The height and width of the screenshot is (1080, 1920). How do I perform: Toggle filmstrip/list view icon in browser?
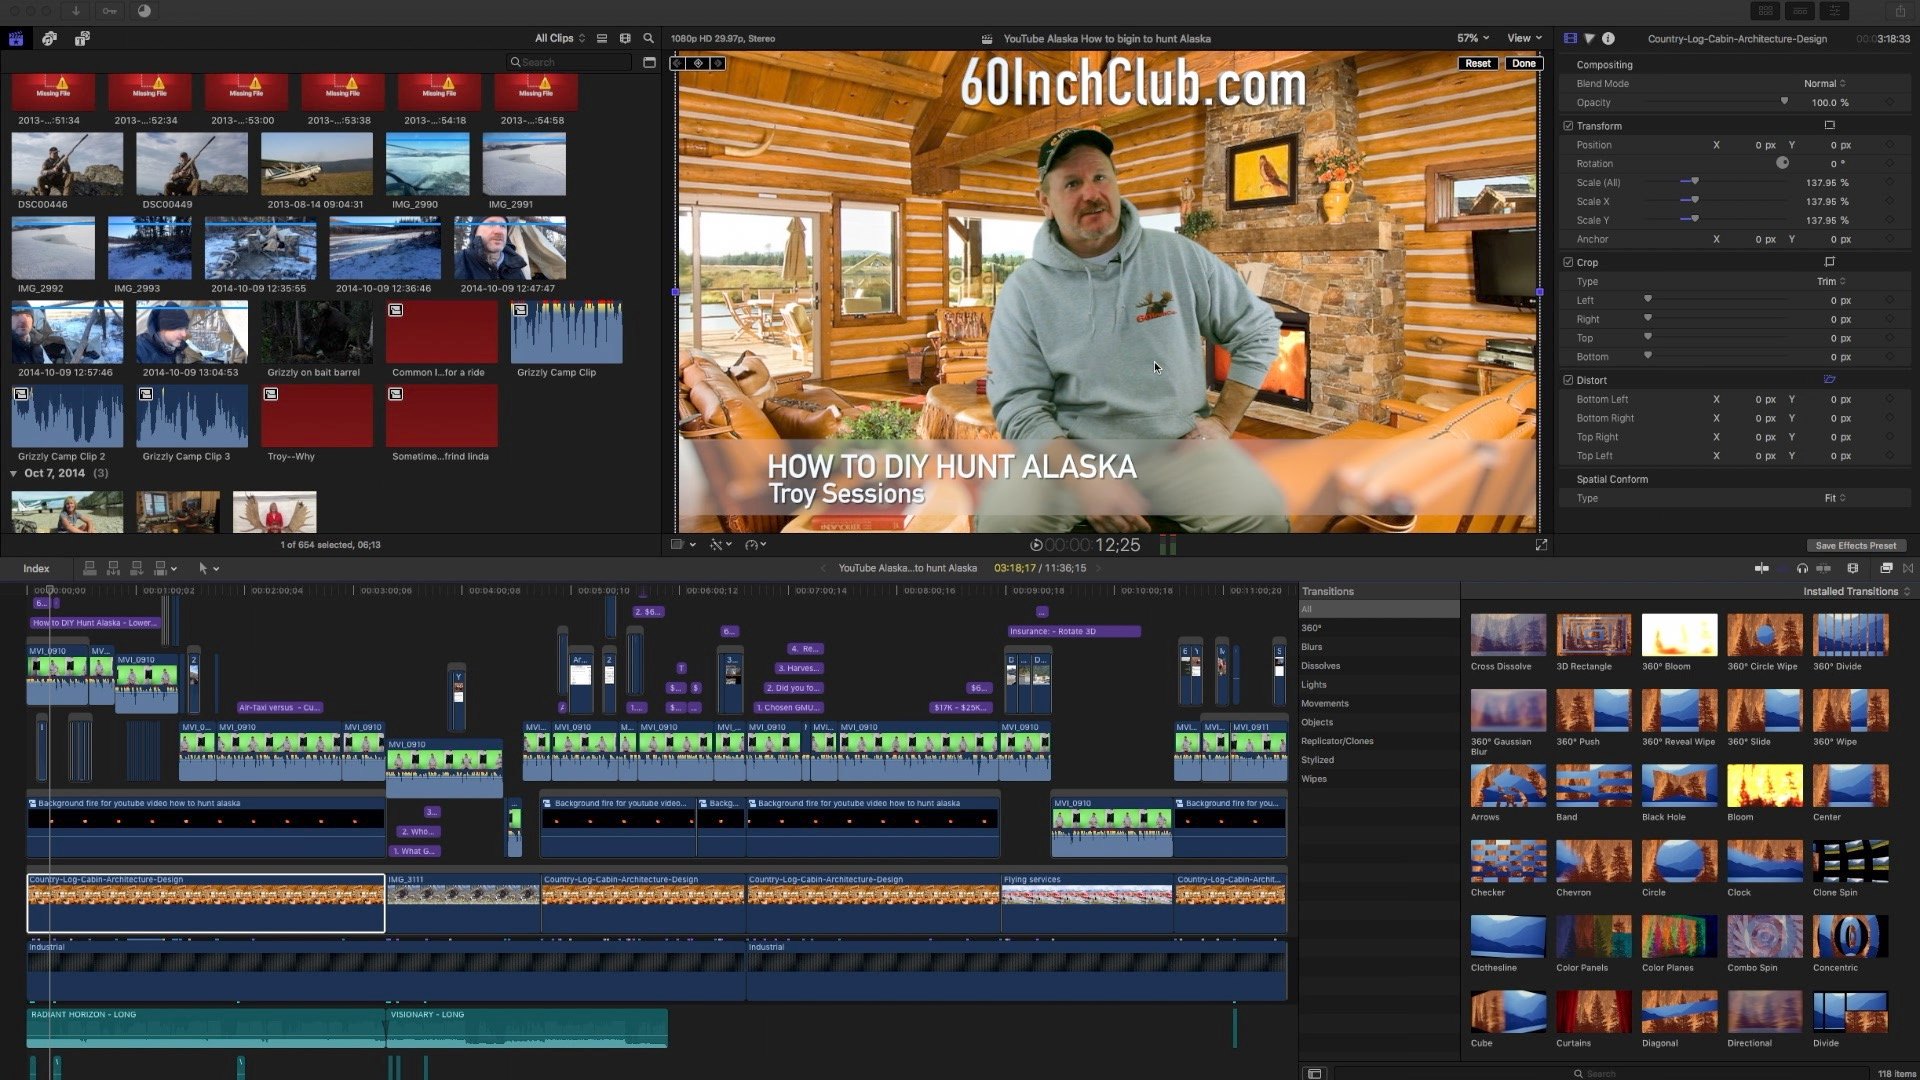602,38
